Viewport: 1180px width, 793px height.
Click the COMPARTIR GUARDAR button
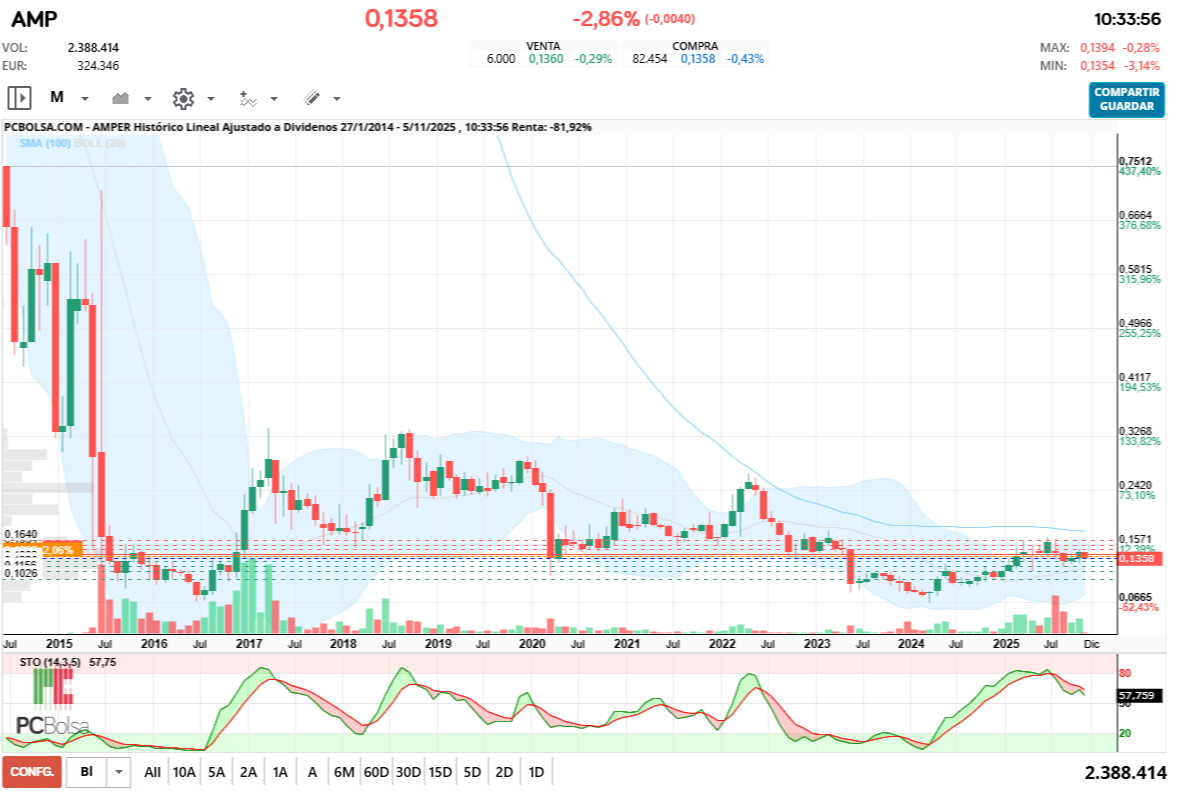[1127, 99]
